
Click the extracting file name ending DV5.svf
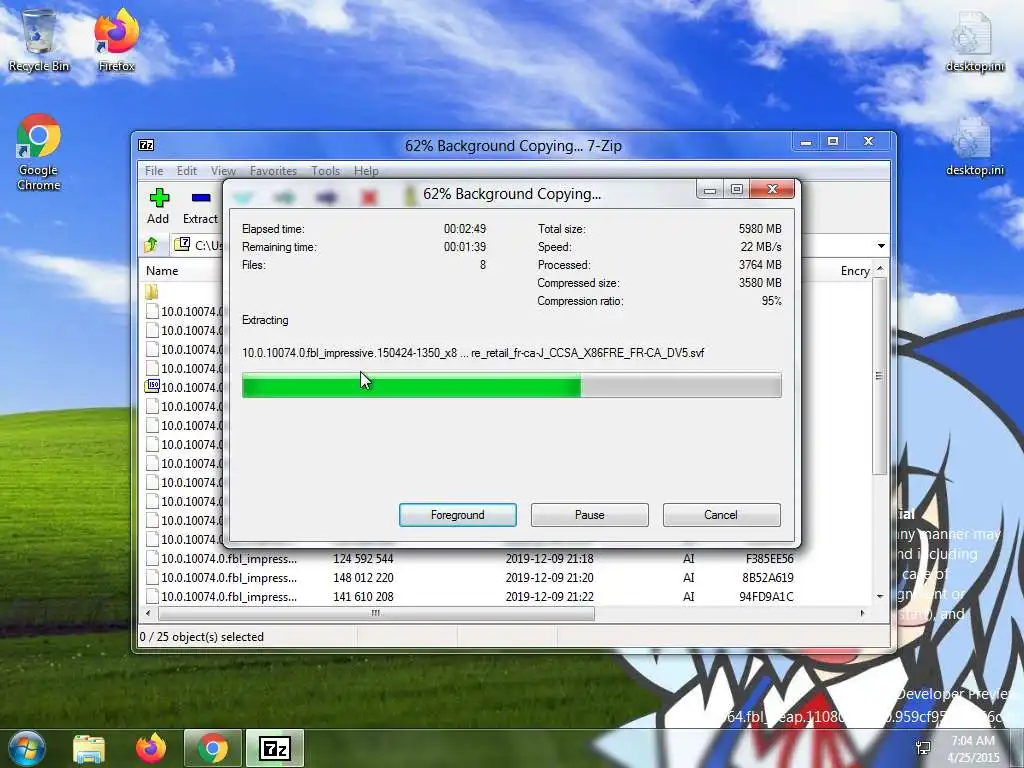(x=473, y=353)
